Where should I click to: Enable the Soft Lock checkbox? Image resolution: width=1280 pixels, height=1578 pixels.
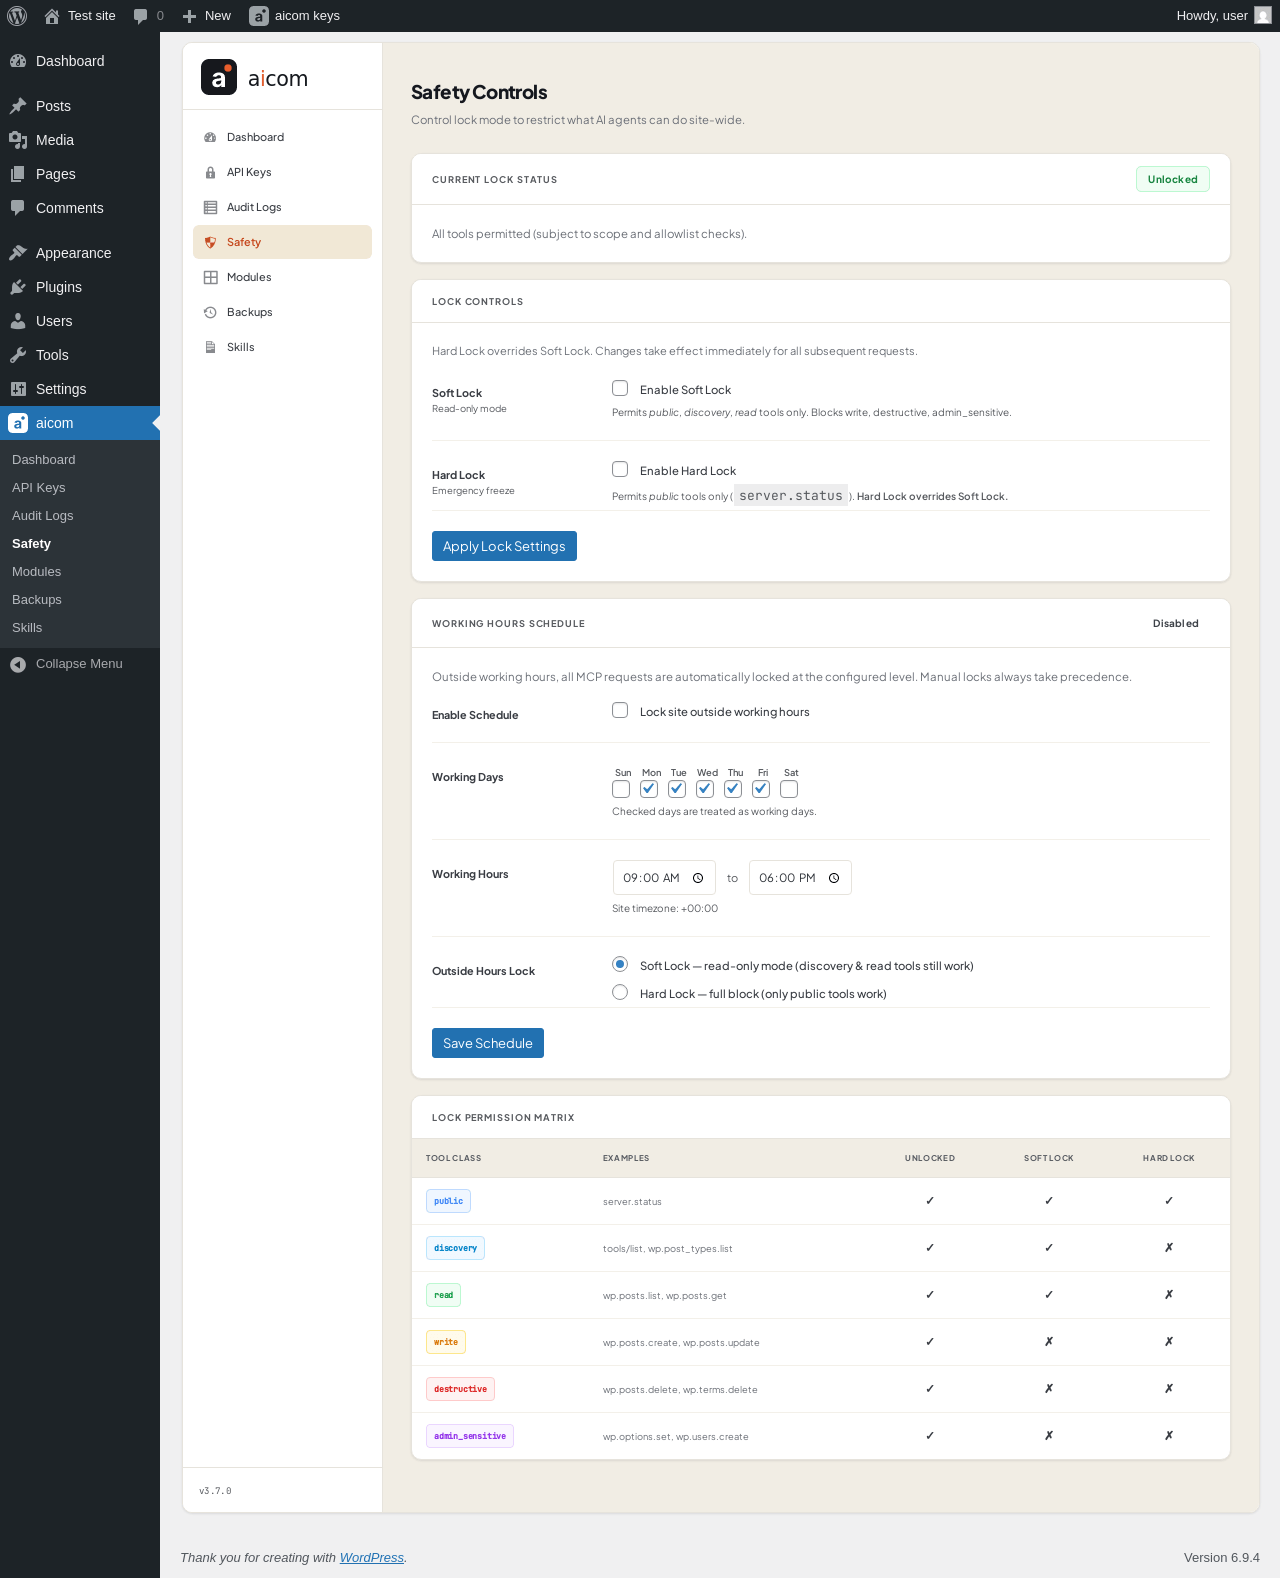620,388
